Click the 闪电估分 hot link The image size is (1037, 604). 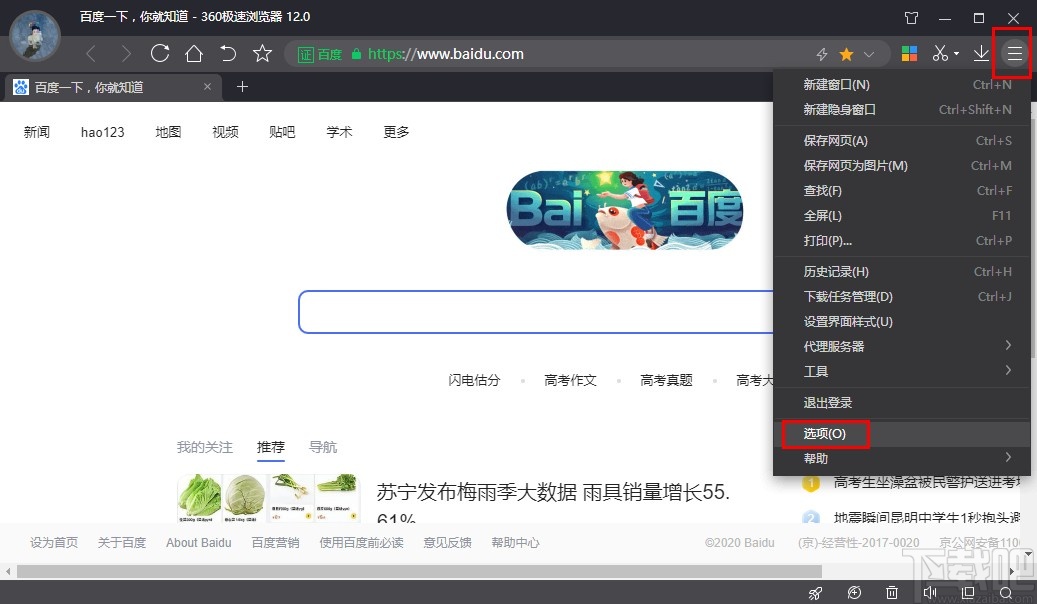coord(474,380)
